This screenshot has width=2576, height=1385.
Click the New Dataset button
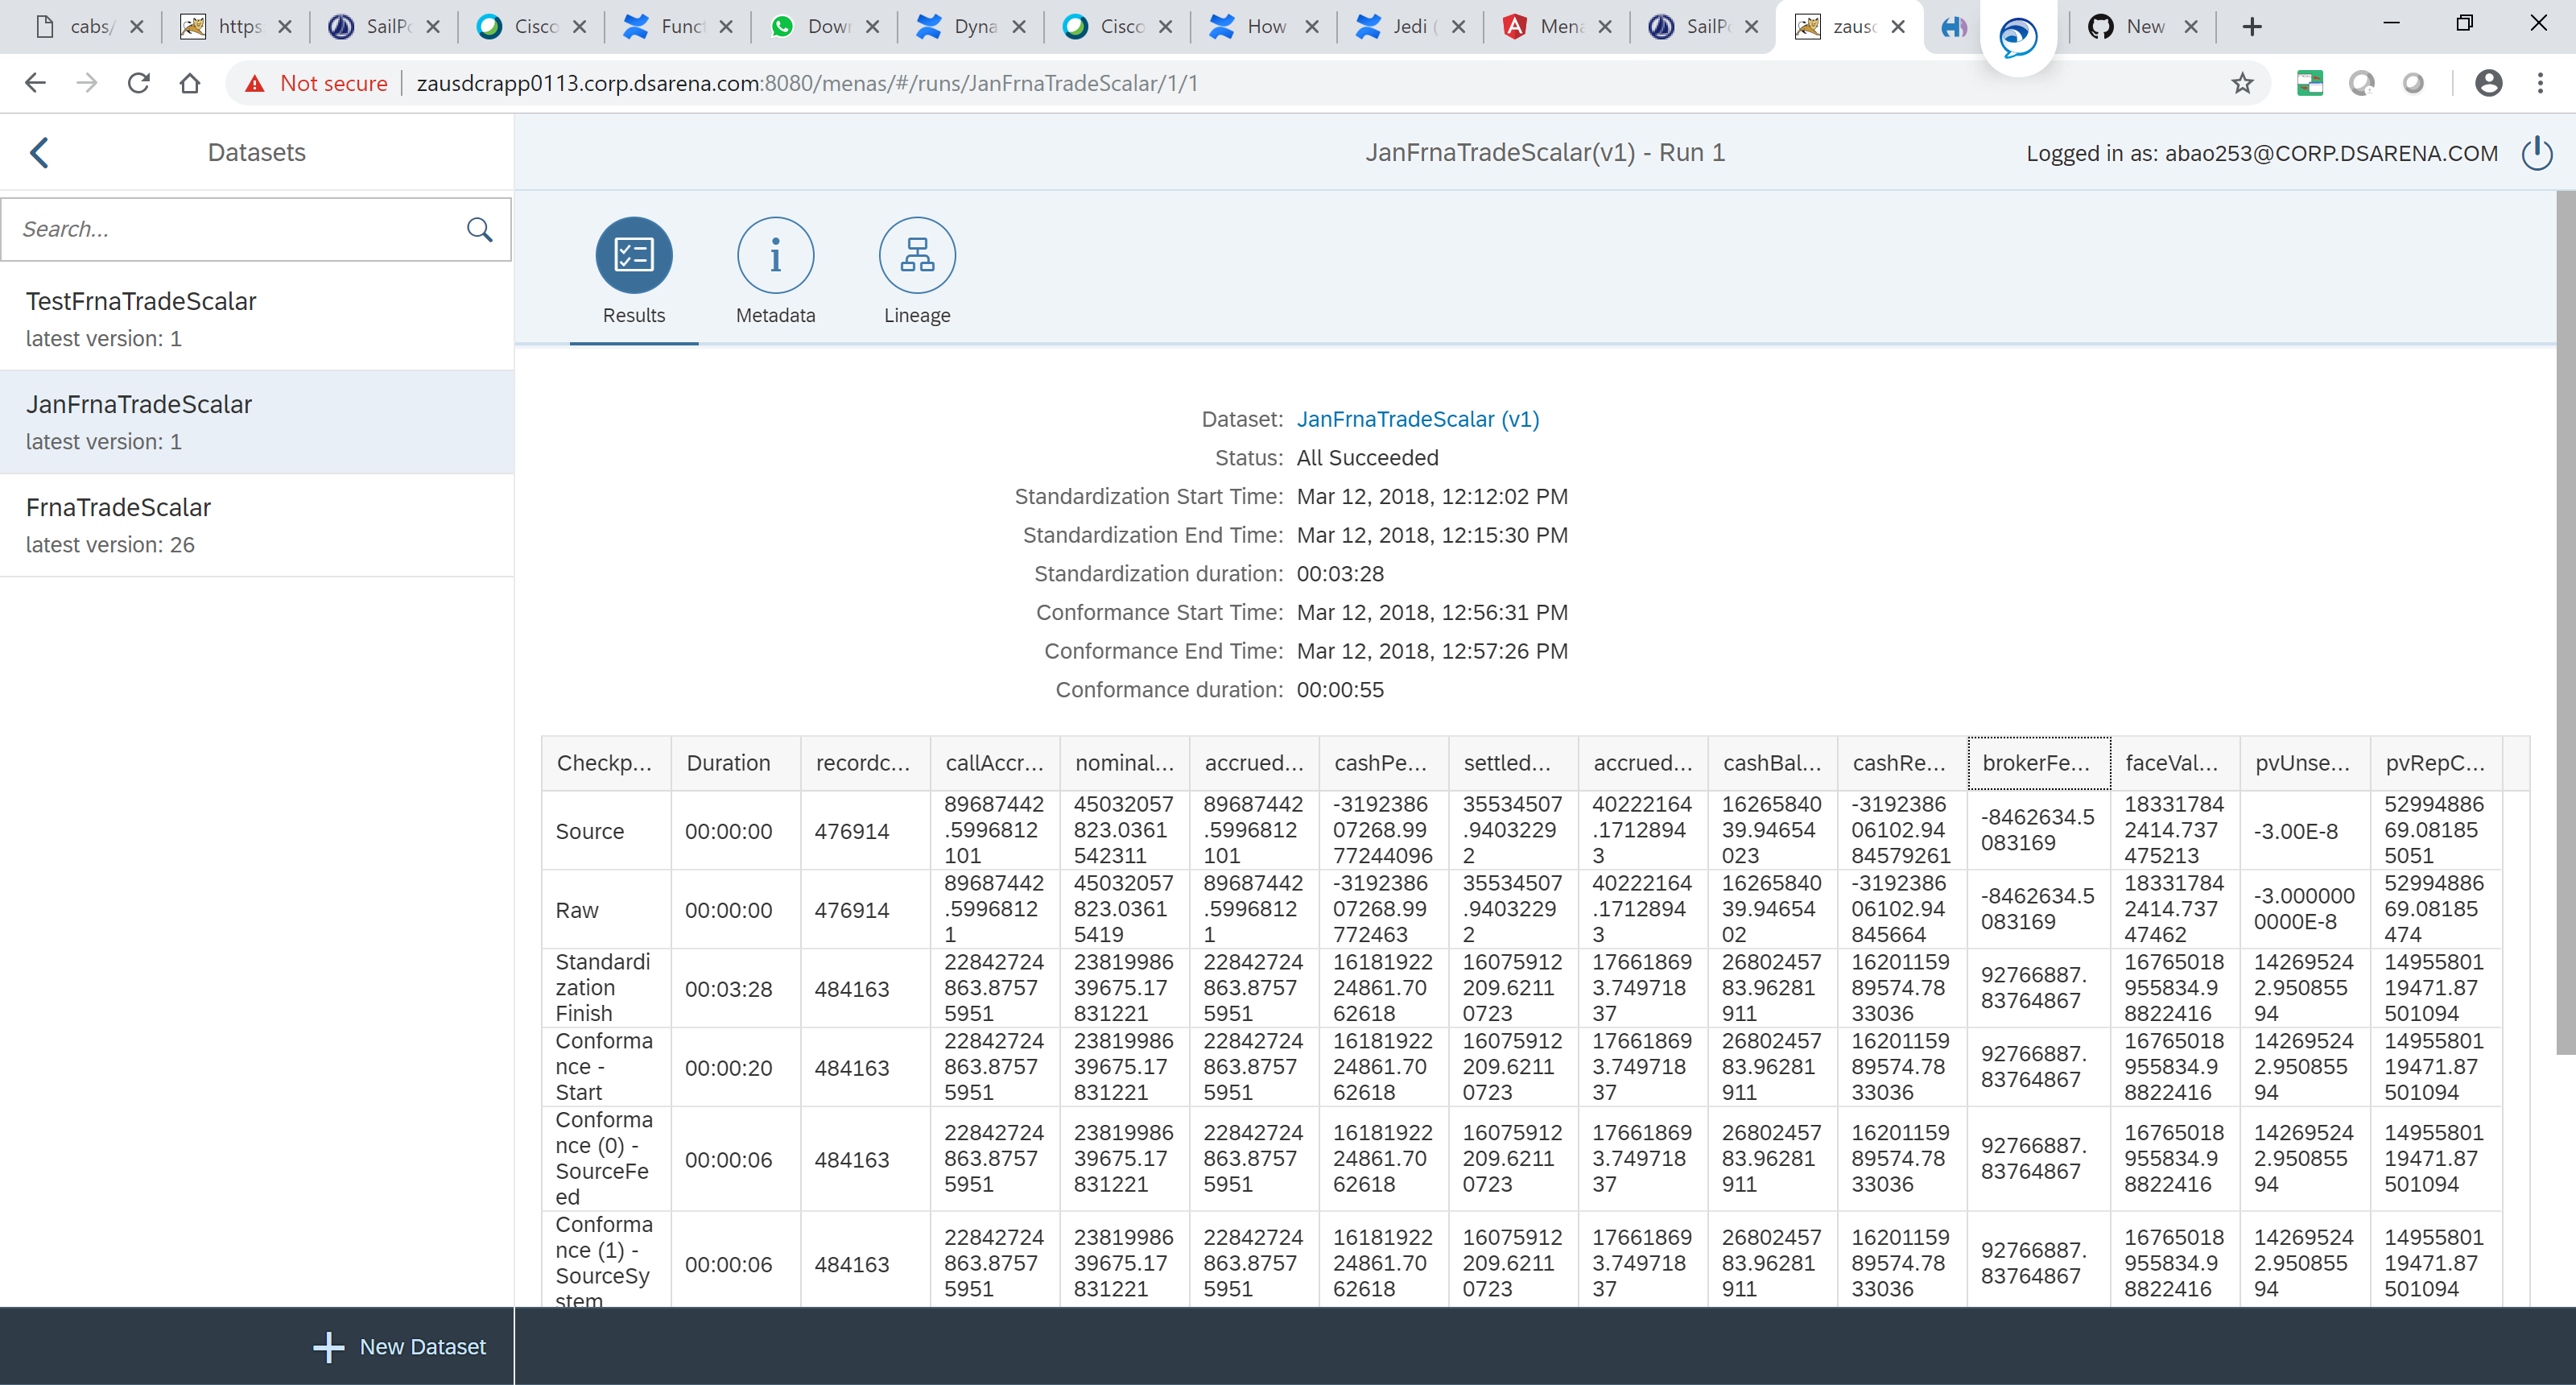click(x=400, y=1346)
